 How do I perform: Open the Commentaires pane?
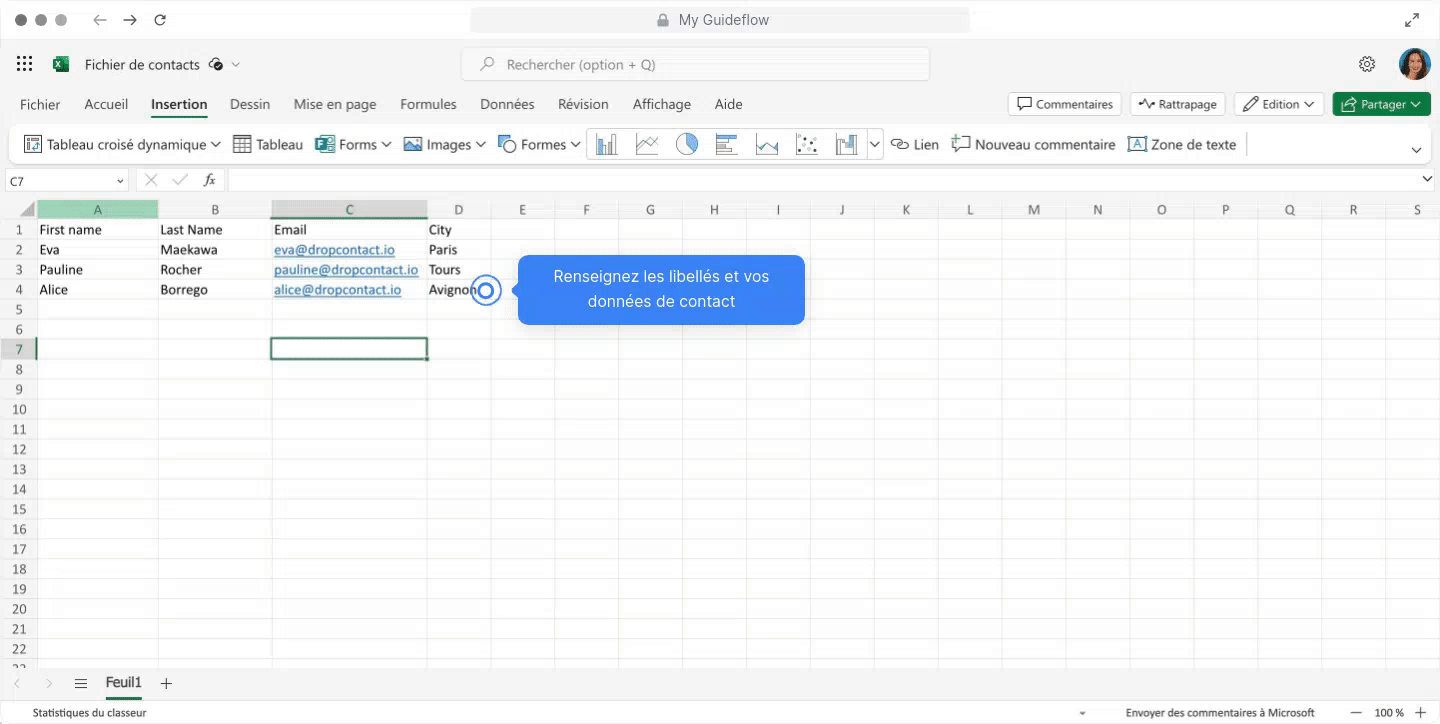(1065, 104)
